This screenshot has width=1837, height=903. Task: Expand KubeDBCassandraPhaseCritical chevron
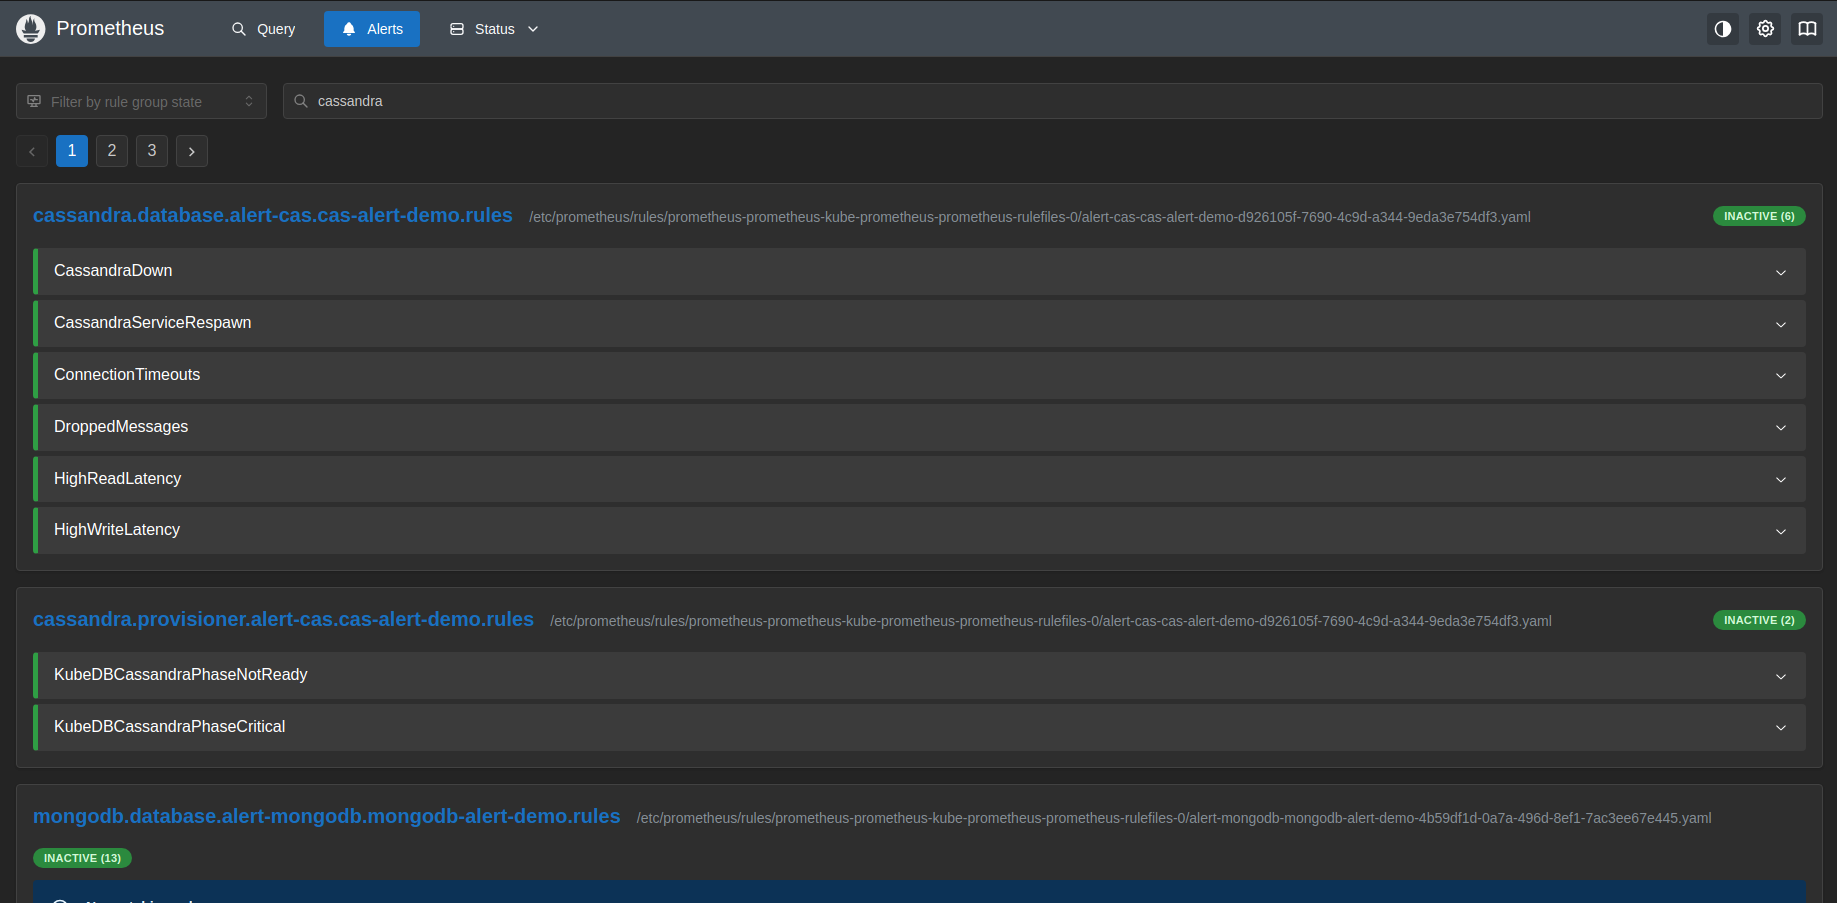(1781, 728)
